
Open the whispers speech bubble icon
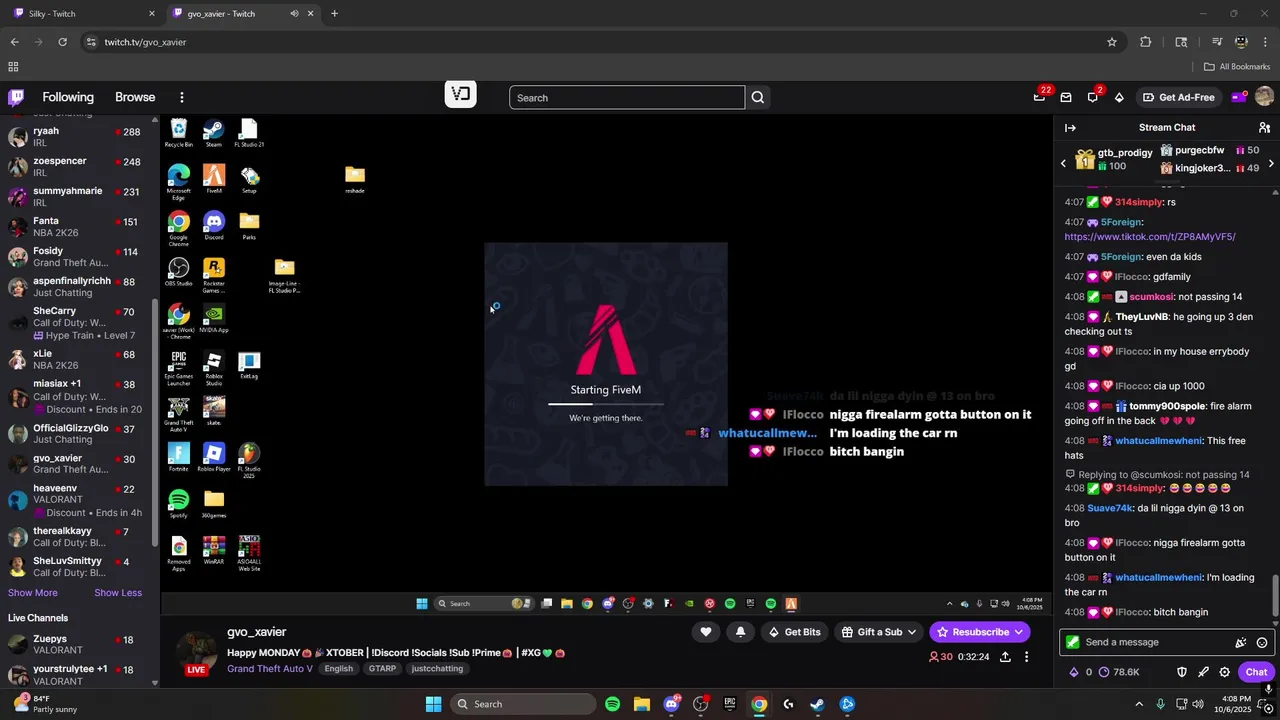click(x=1093, y=97)
